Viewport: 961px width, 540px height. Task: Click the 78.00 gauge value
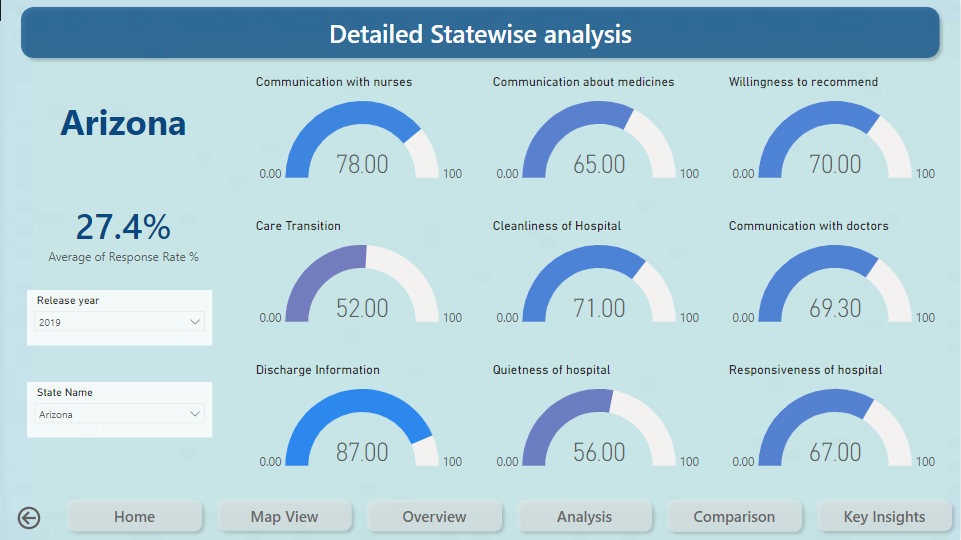tap(362, 164)
